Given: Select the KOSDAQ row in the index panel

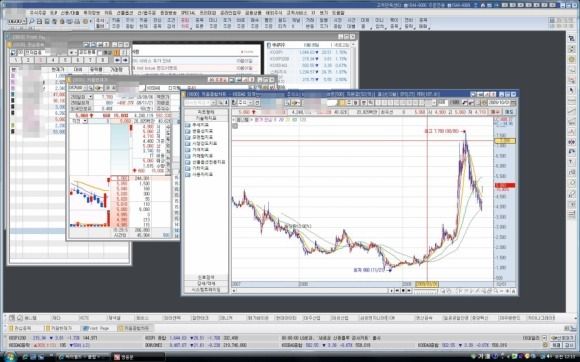Looking at the screenshot, I should (x=309, y=65).
